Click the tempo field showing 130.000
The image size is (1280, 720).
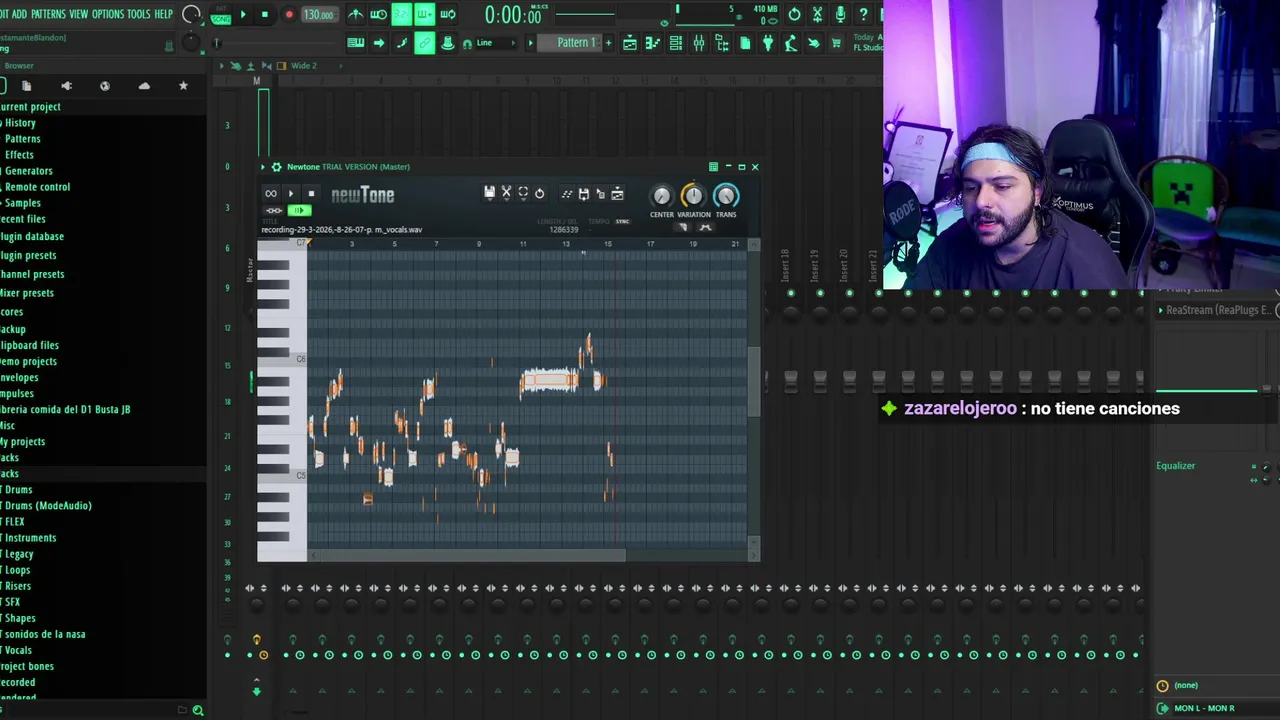pyautogui.click(x=319, y=15)
